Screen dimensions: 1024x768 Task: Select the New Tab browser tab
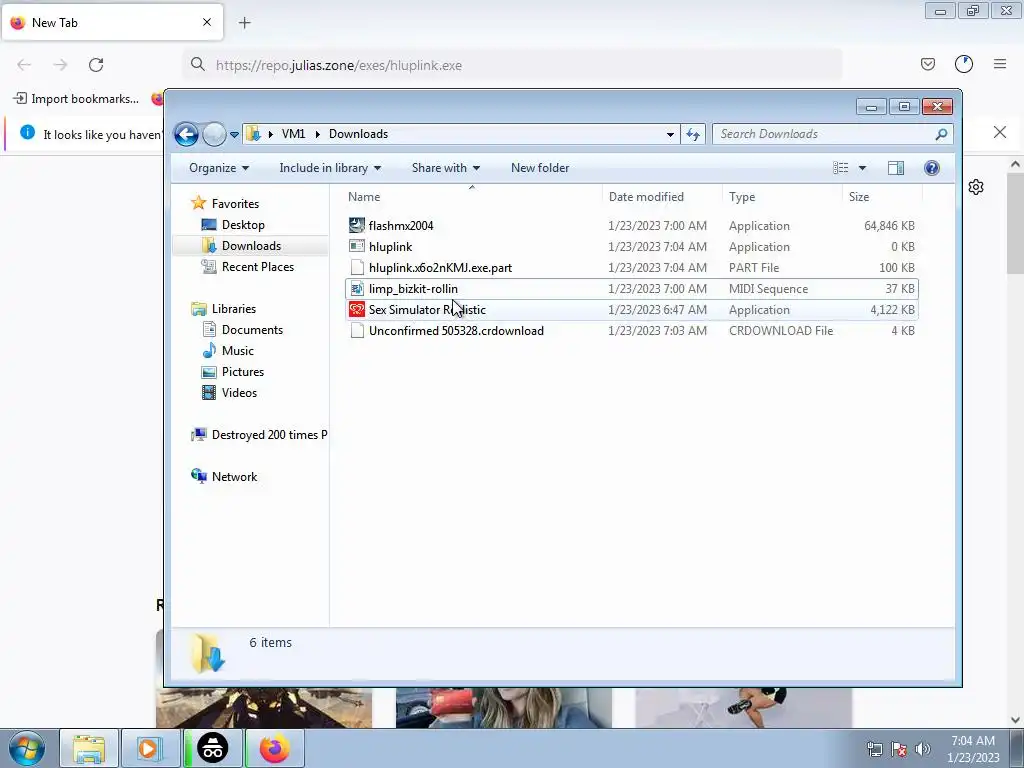click(112, 22)
